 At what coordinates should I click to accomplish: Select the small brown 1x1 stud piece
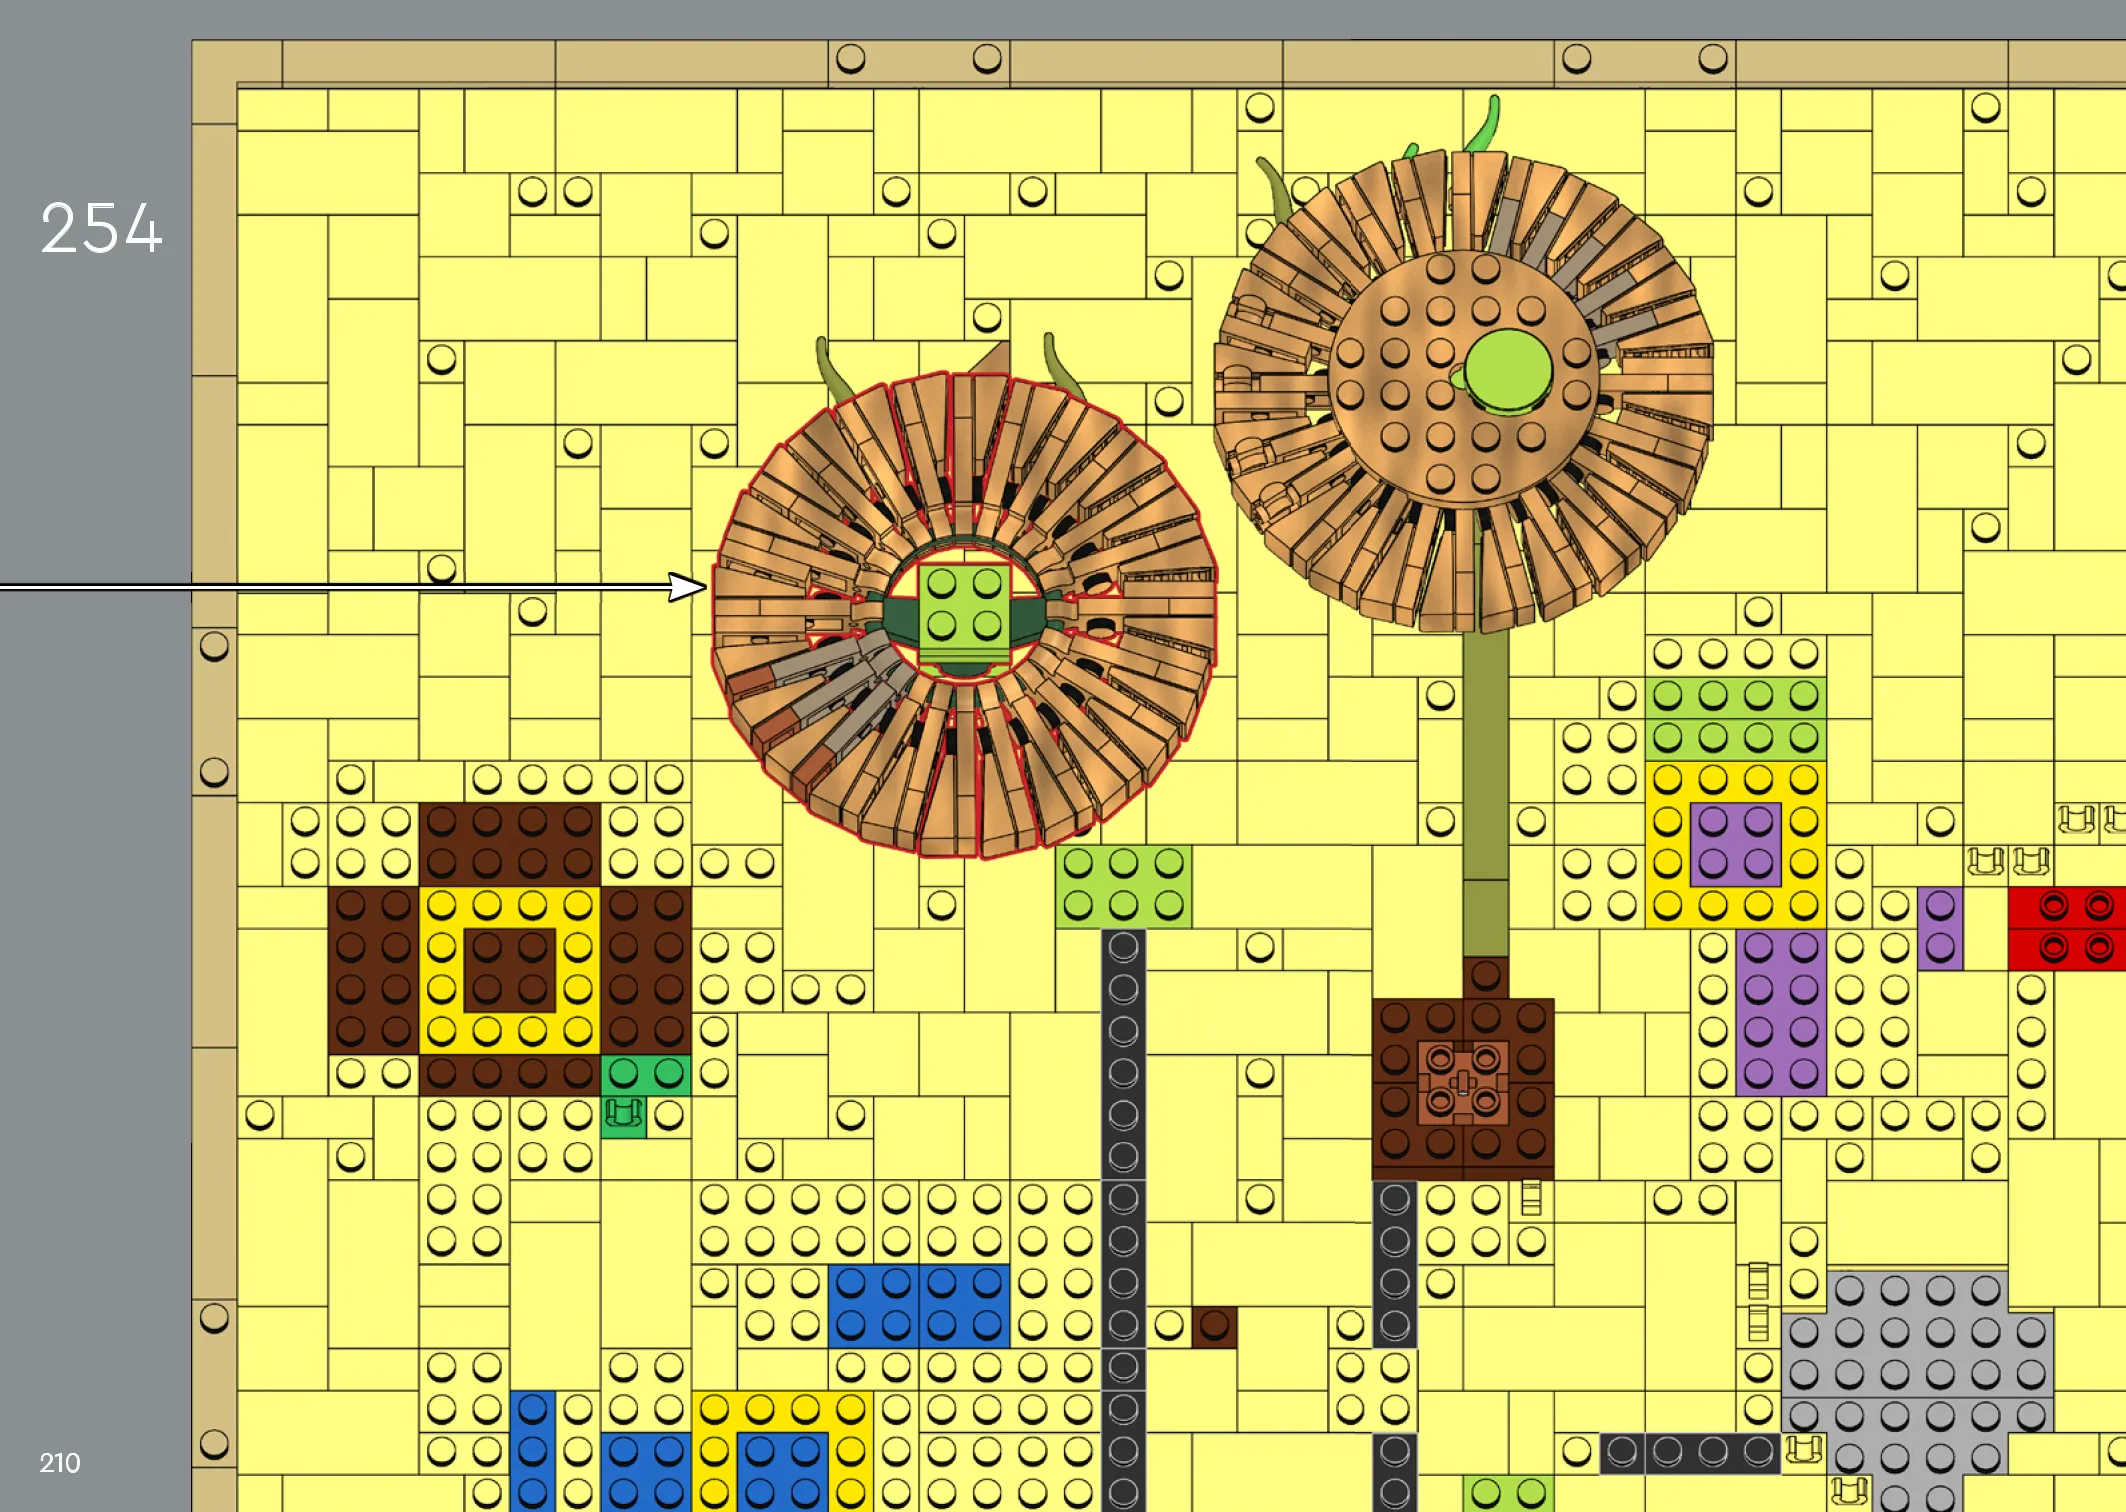tap(1214, 1326)
